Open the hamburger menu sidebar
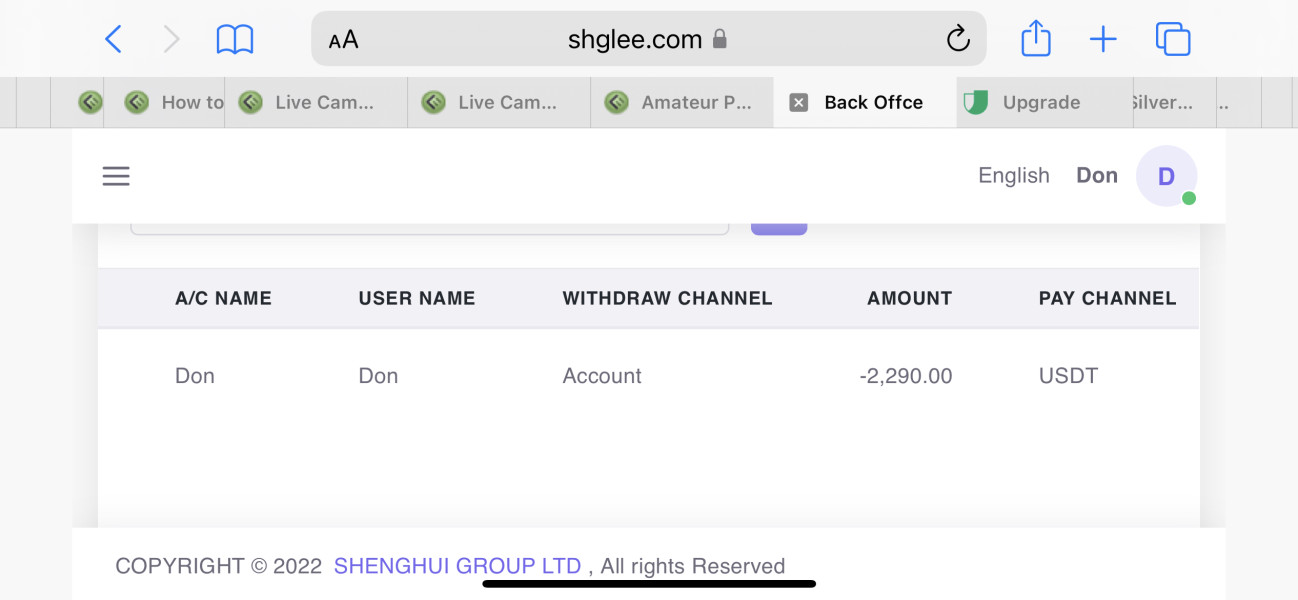Screen dimensions: 1298x600 (x=116, y=176)
